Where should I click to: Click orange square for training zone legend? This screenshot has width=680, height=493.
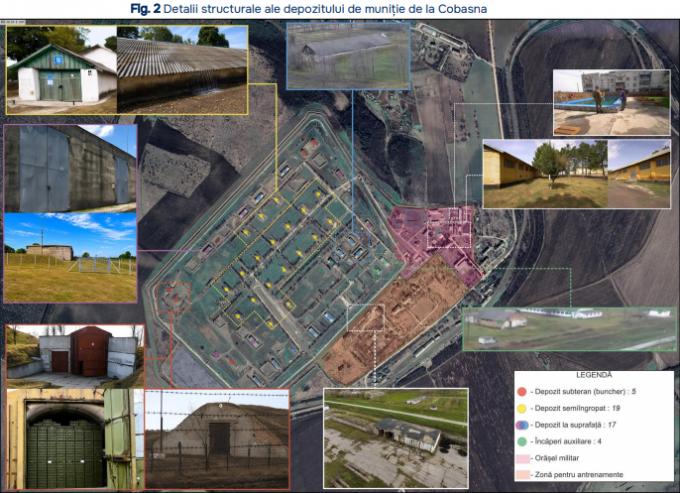[523, 475]
